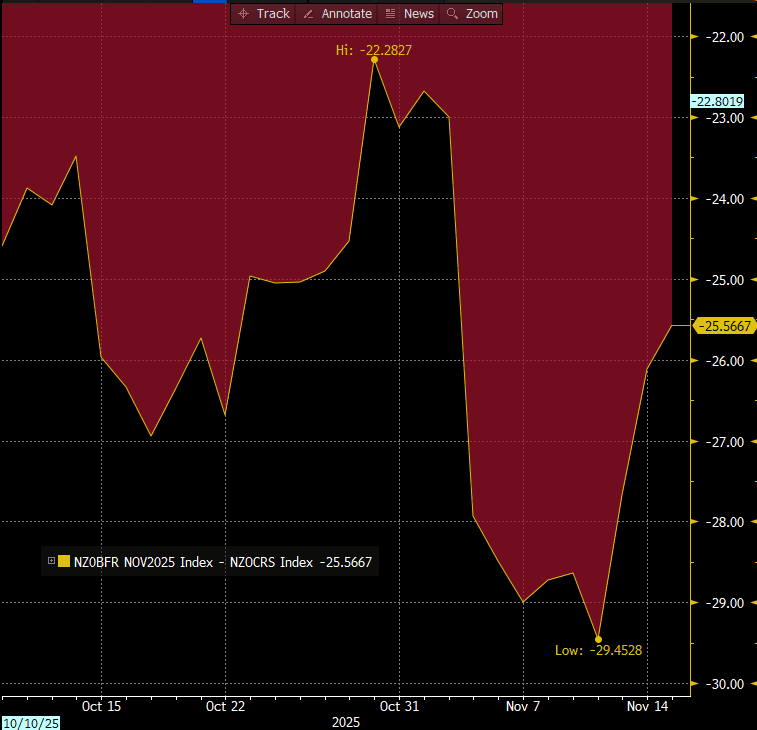Expand the legend box for NZ0BFR series
The image size is (757, 730).
pos(51,562)
